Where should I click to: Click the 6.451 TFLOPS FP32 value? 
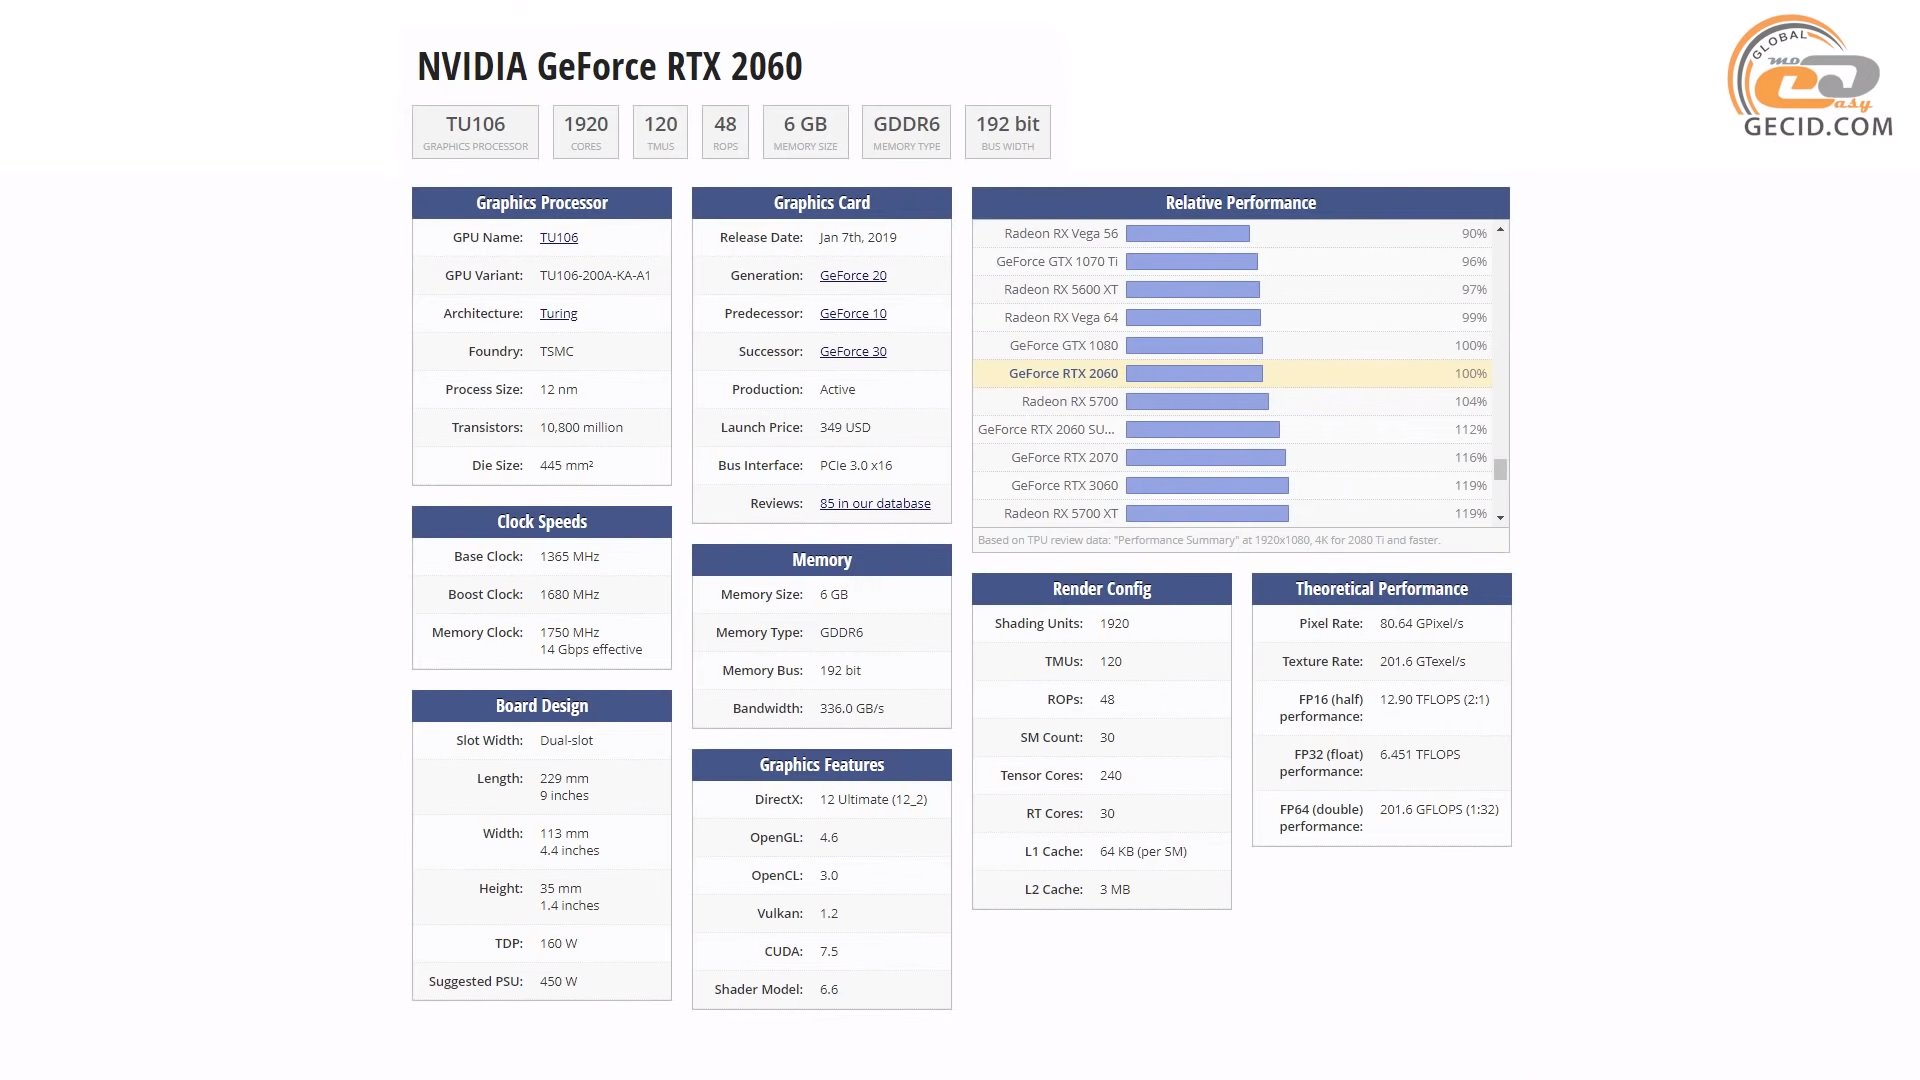click(x=1420, y=754)
